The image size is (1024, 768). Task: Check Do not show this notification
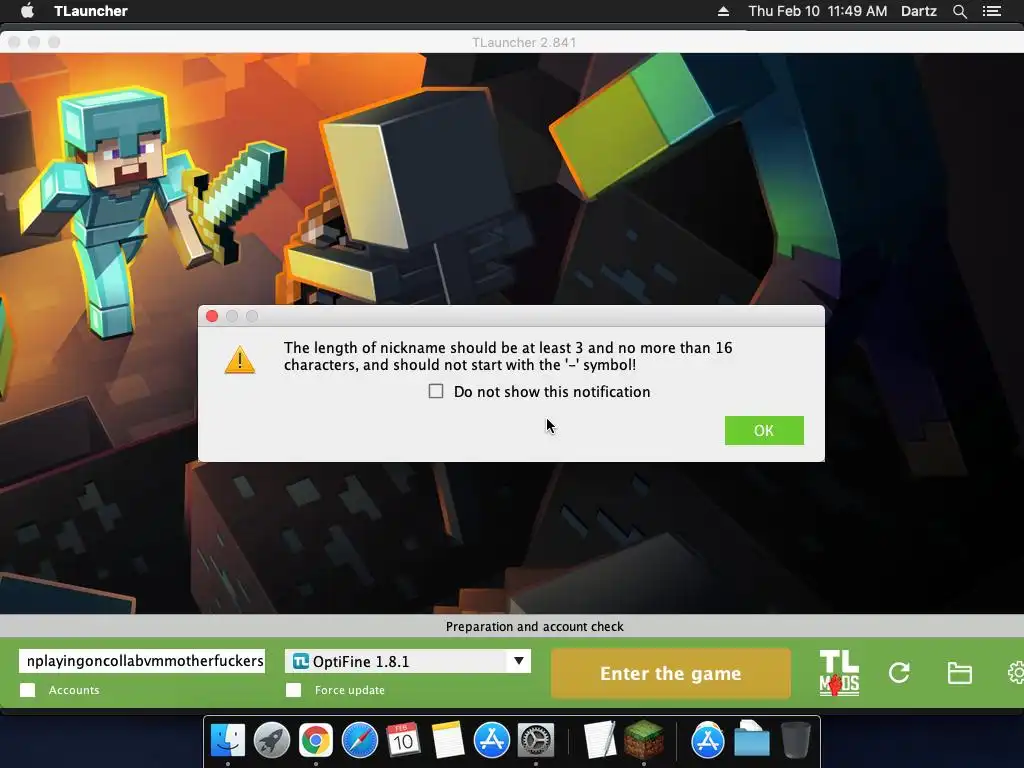coord(436,391)
